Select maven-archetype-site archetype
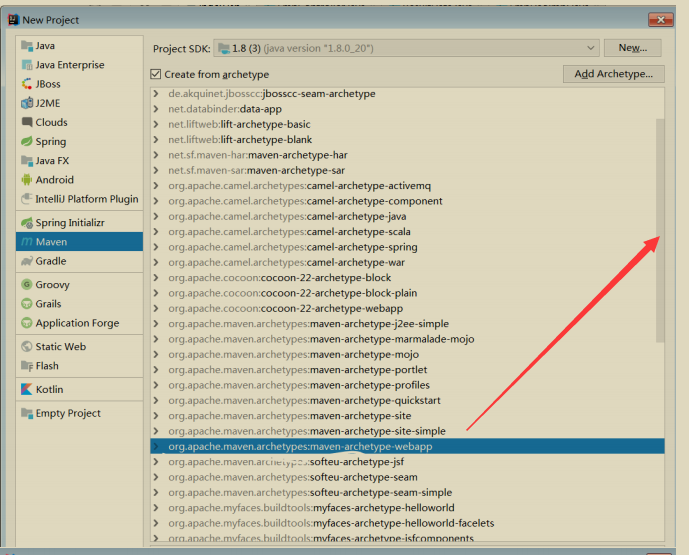Image resolution: width=689 pixels, height=555 pixels. pos(407,416)
